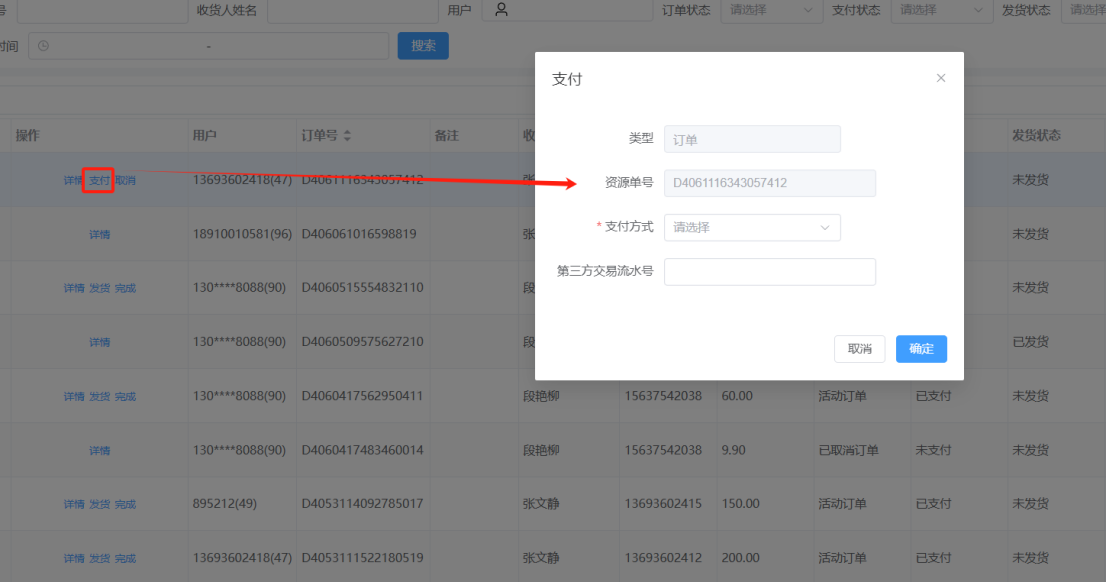The image size is (1106, 582).
Task: Click order number D4060509575627210
Action: (x=363, y=341)
